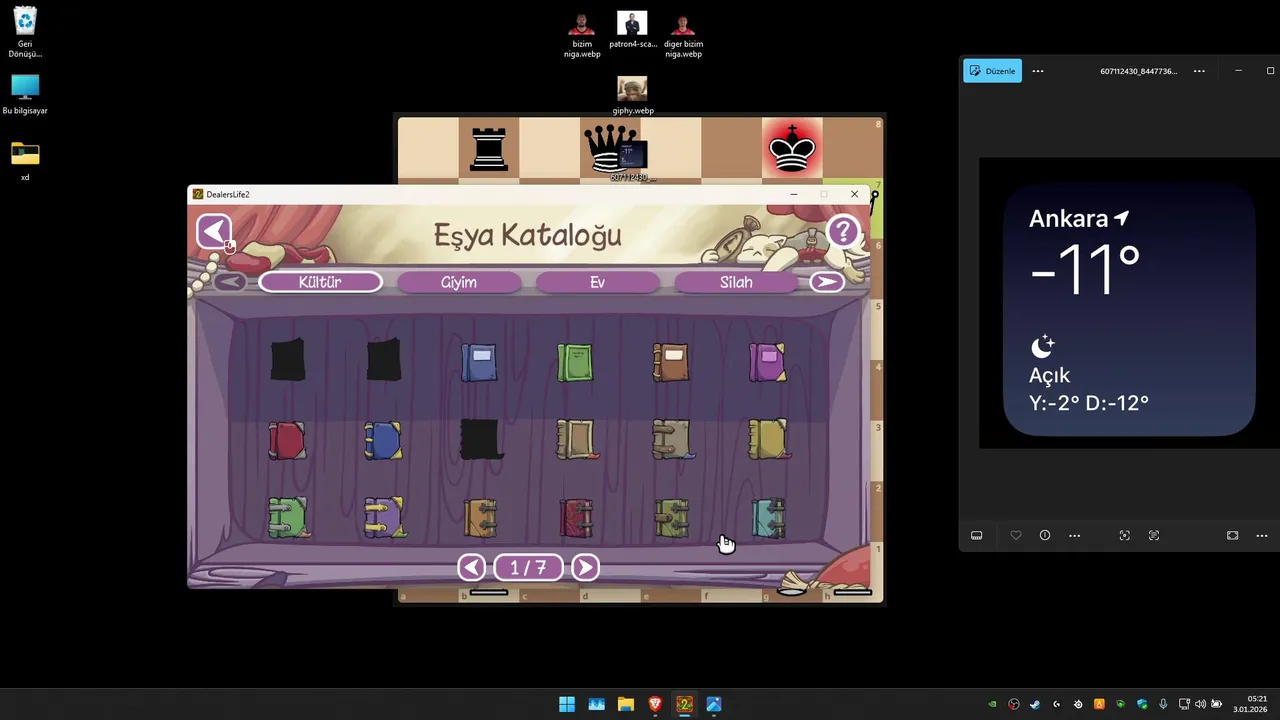The height and width of the screenshot is (720, 1280).
Task: Open the help question mark button
Action: (x=843, y=232)
